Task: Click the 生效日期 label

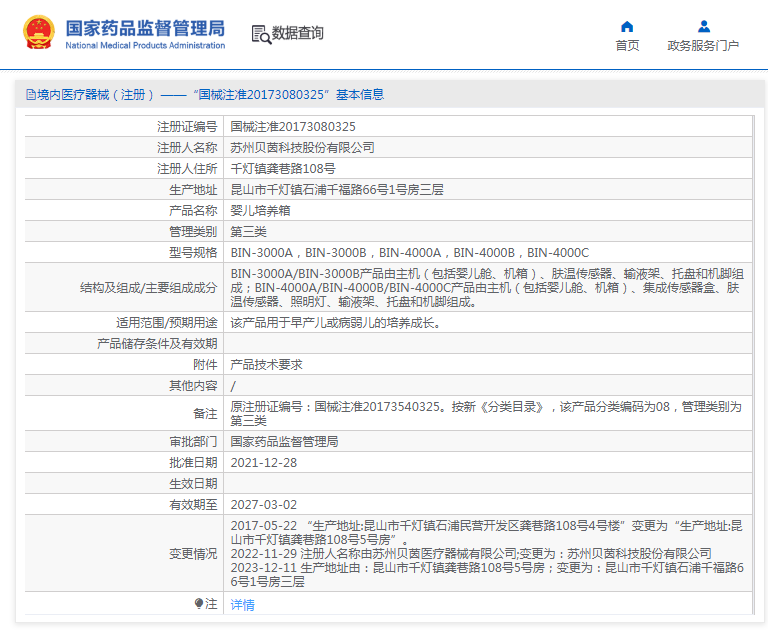Action: 193,484
